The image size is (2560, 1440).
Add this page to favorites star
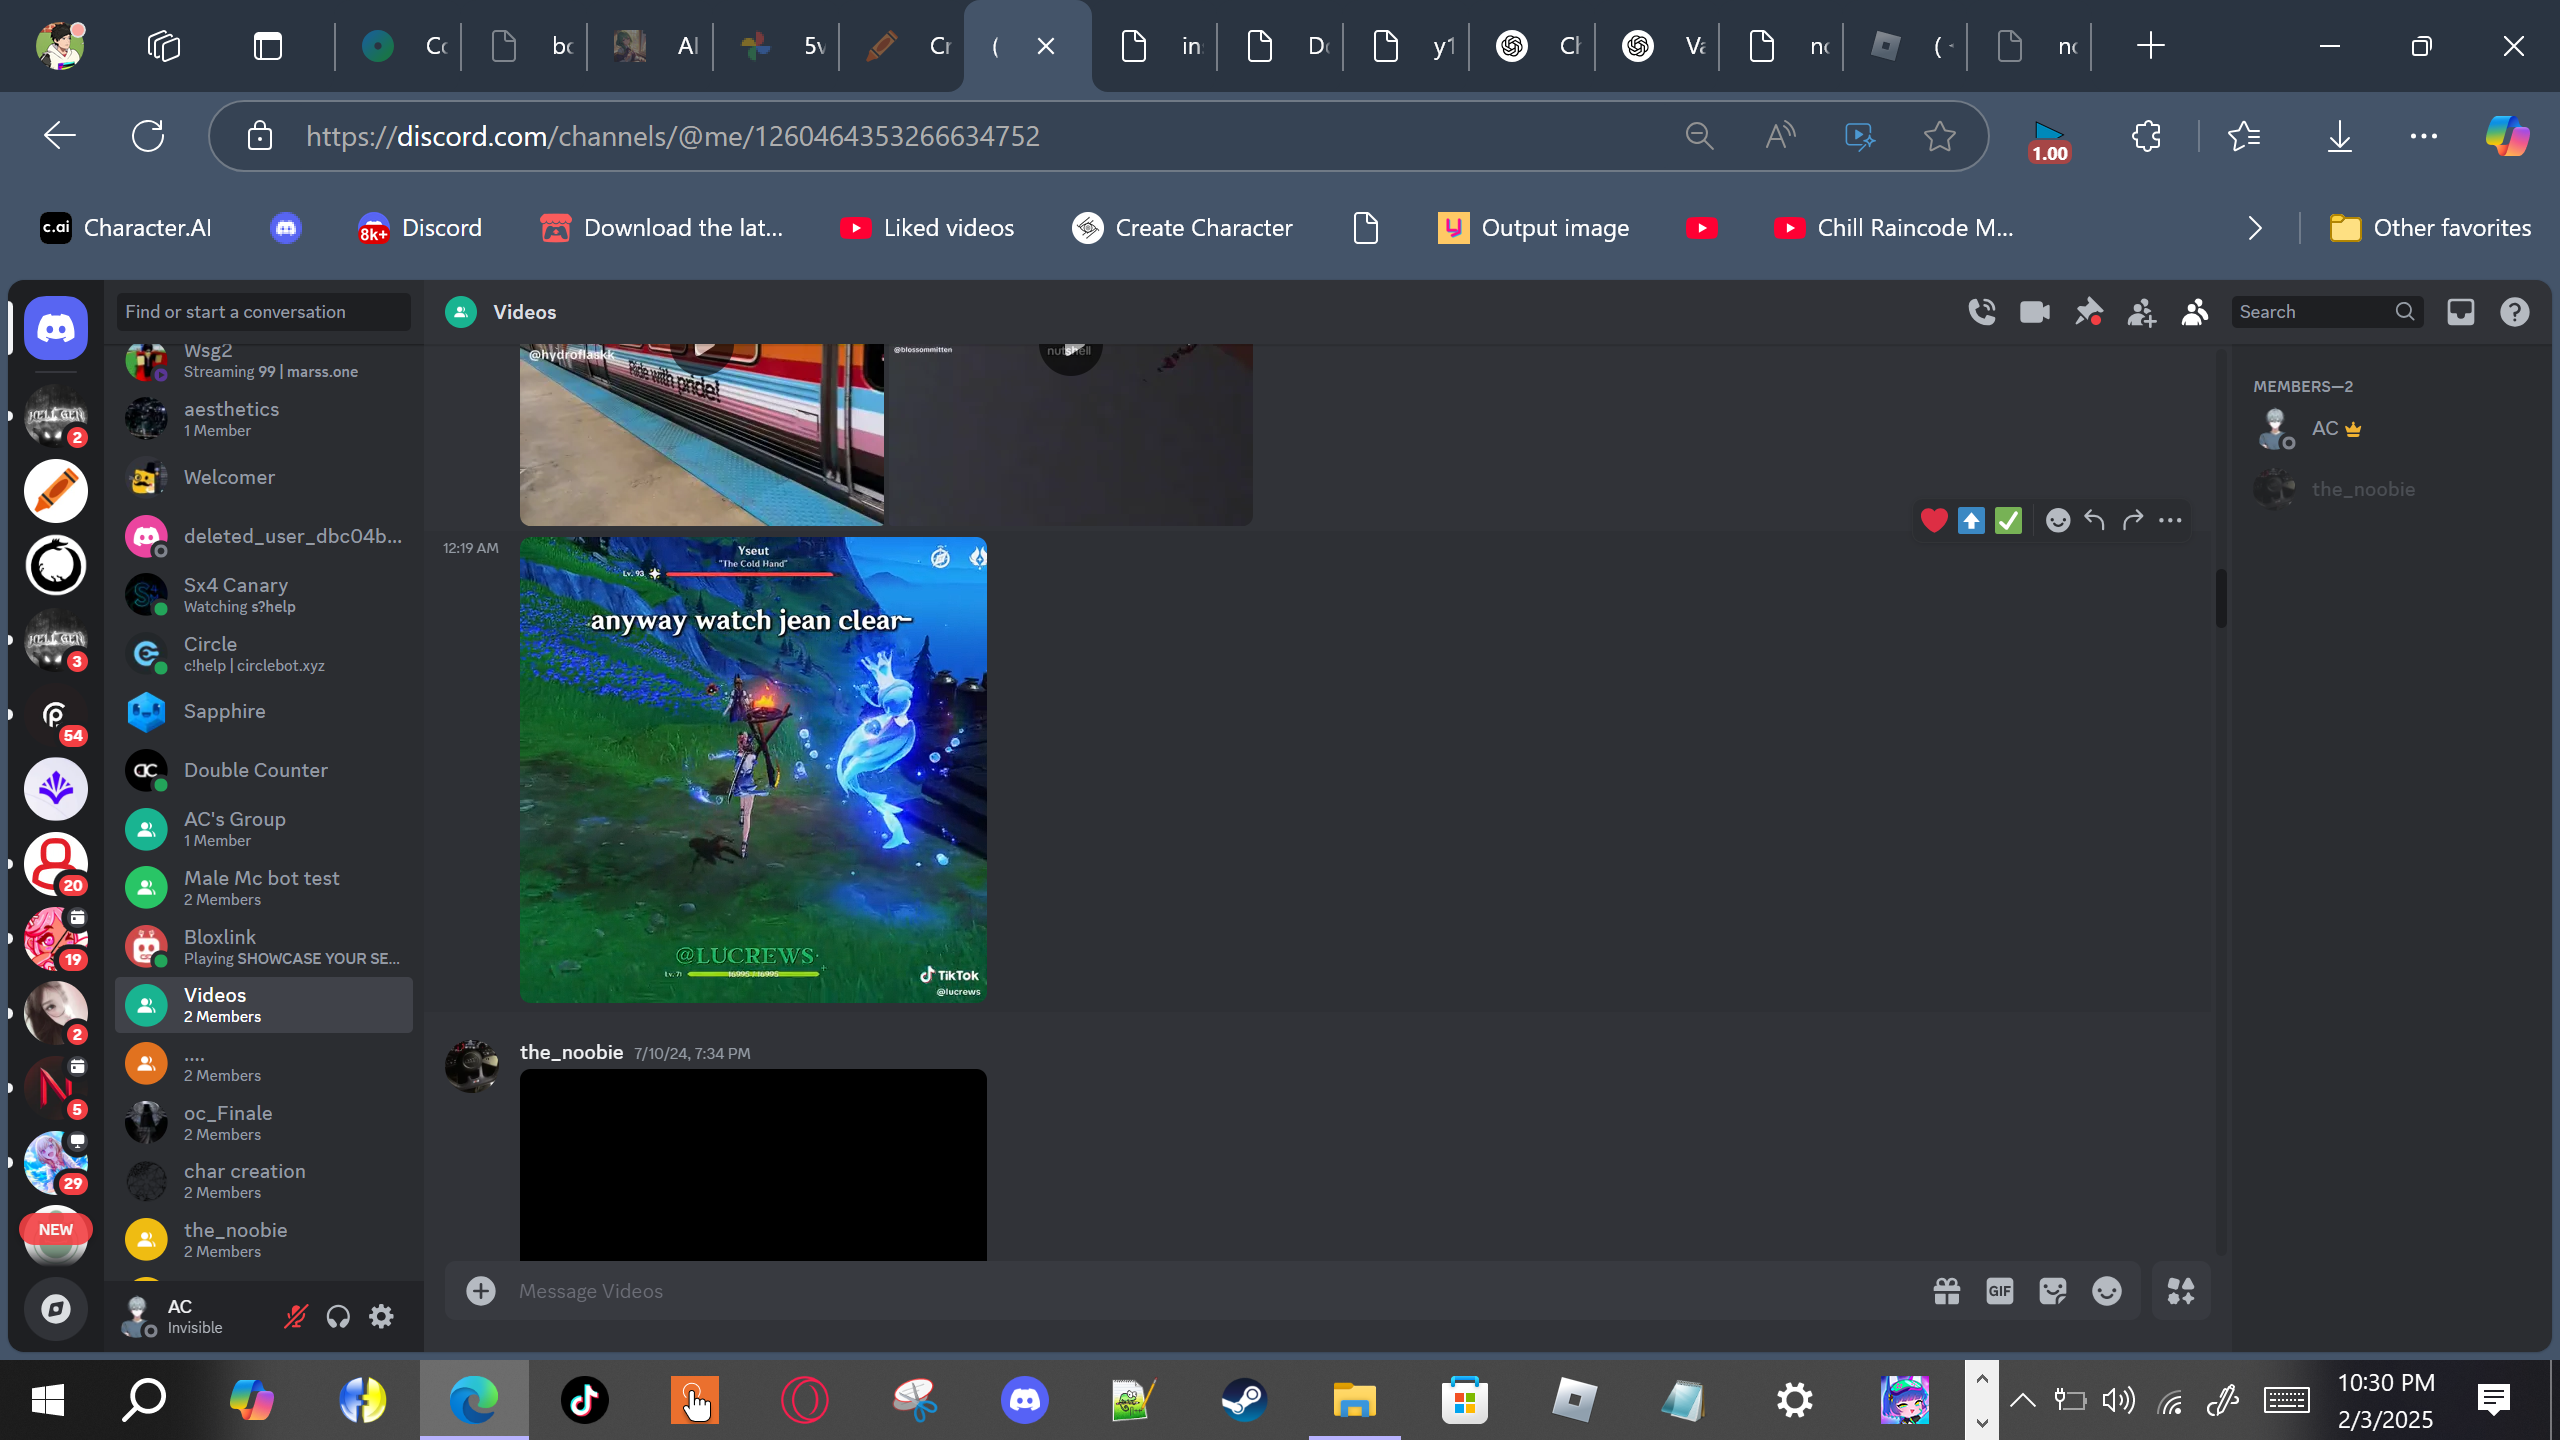(1939, 136)
